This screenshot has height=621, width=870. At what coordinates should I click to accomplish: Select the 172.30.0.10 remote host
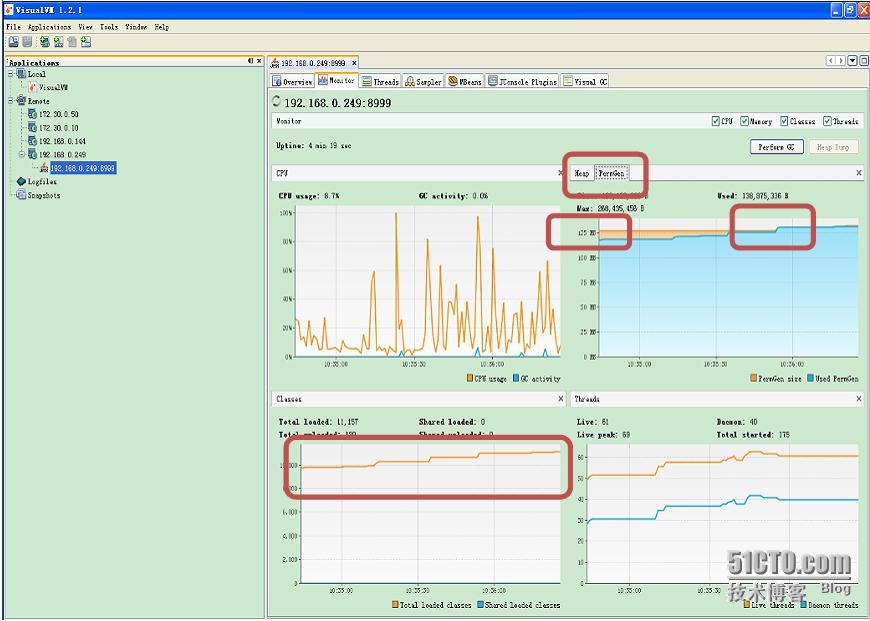point(58,128)
